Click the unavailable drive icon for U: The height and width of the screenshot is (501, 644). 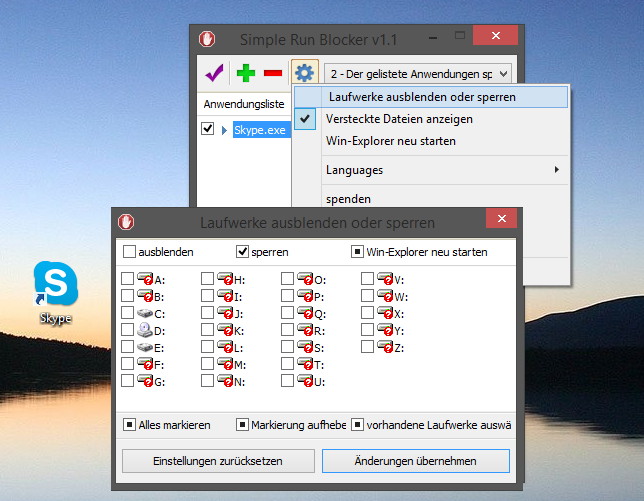[x=305, y=381]
